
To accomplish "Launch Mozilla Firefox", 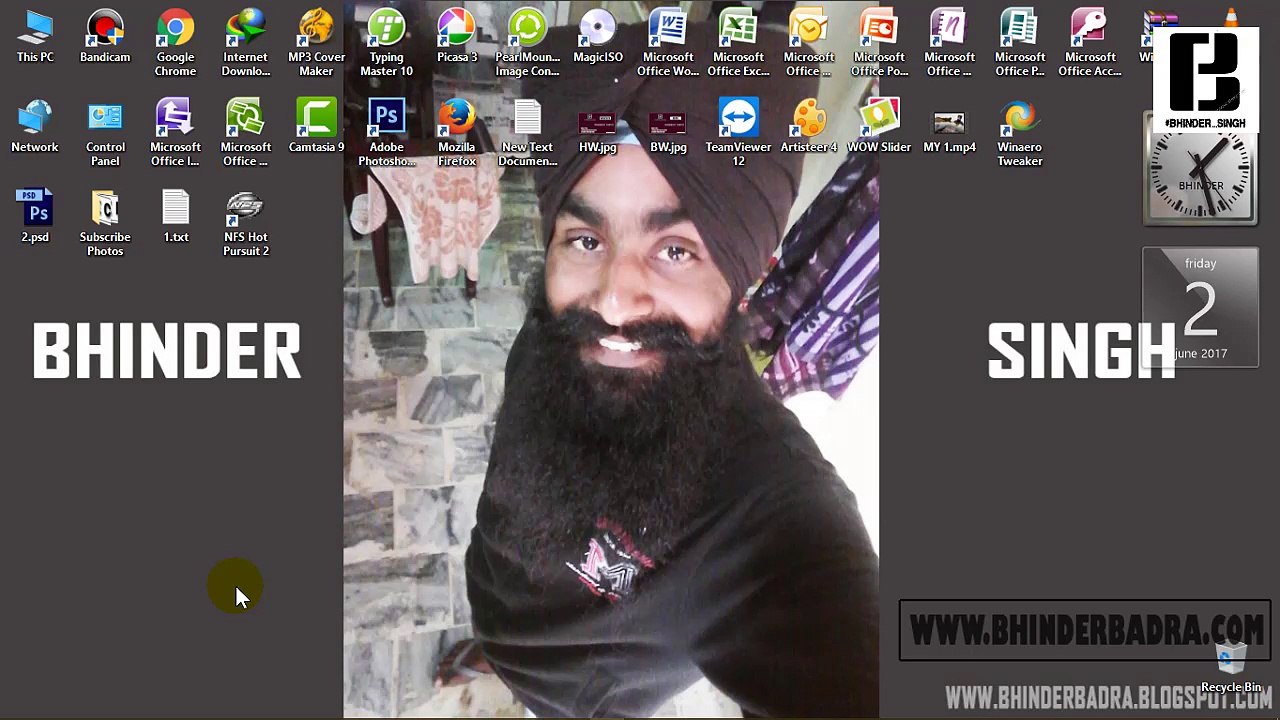I will pyautogui.click(x=457, y=133).
